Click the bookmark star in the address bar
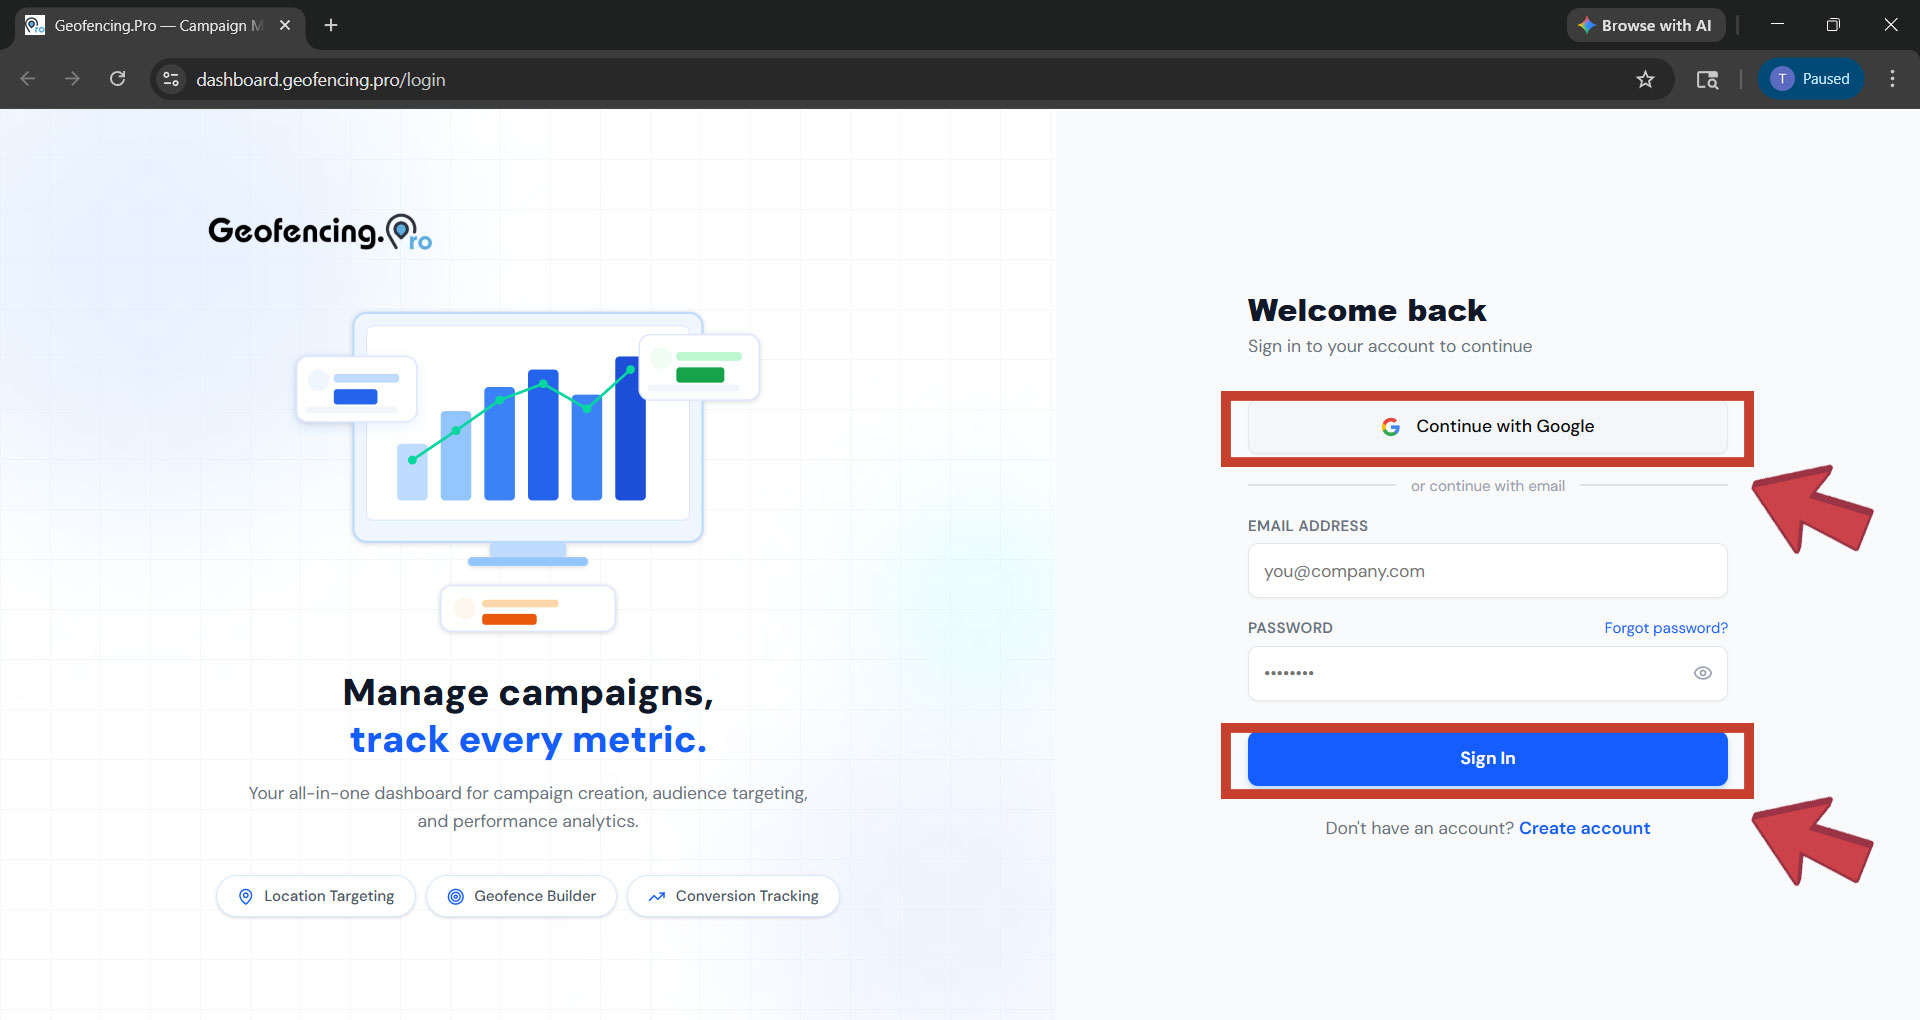The width and height of the screenshot is (1920, 1020). pos(1646,79)
